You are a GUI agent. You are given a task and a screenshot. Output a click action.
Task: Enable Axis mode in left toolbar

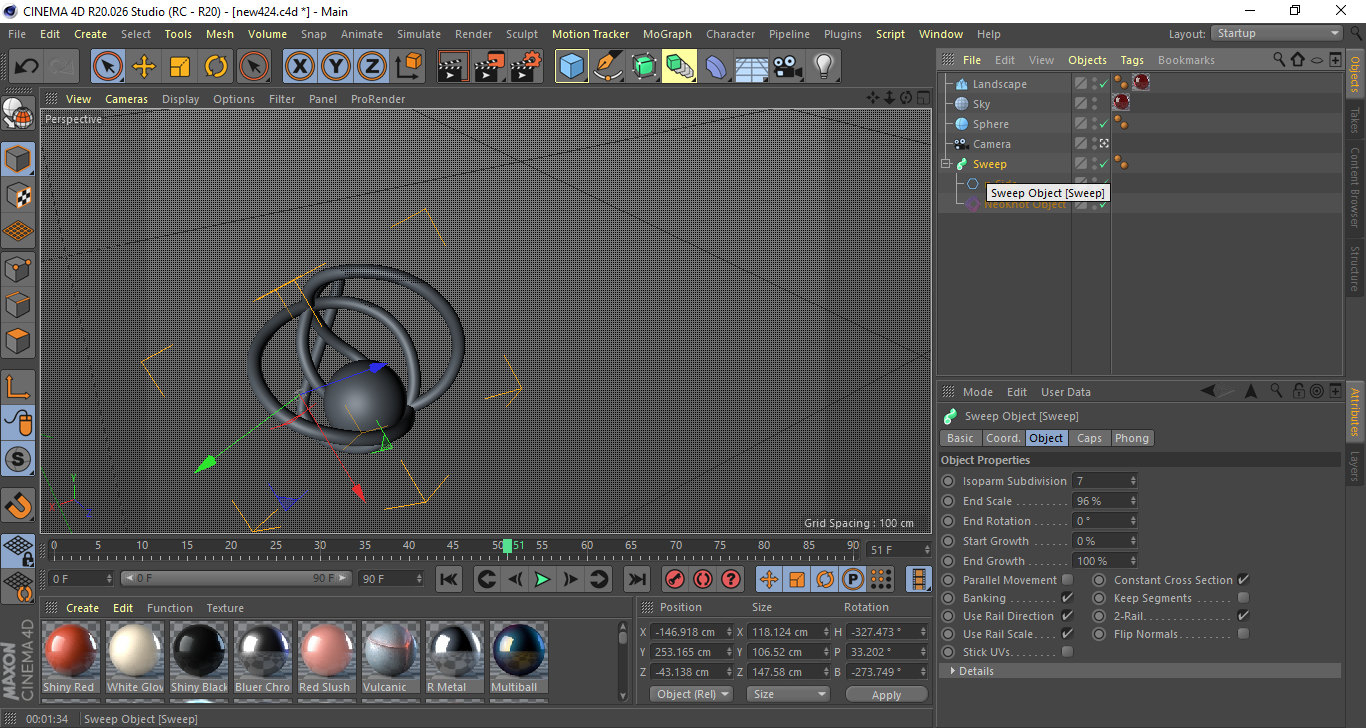(x=18, y=386)
